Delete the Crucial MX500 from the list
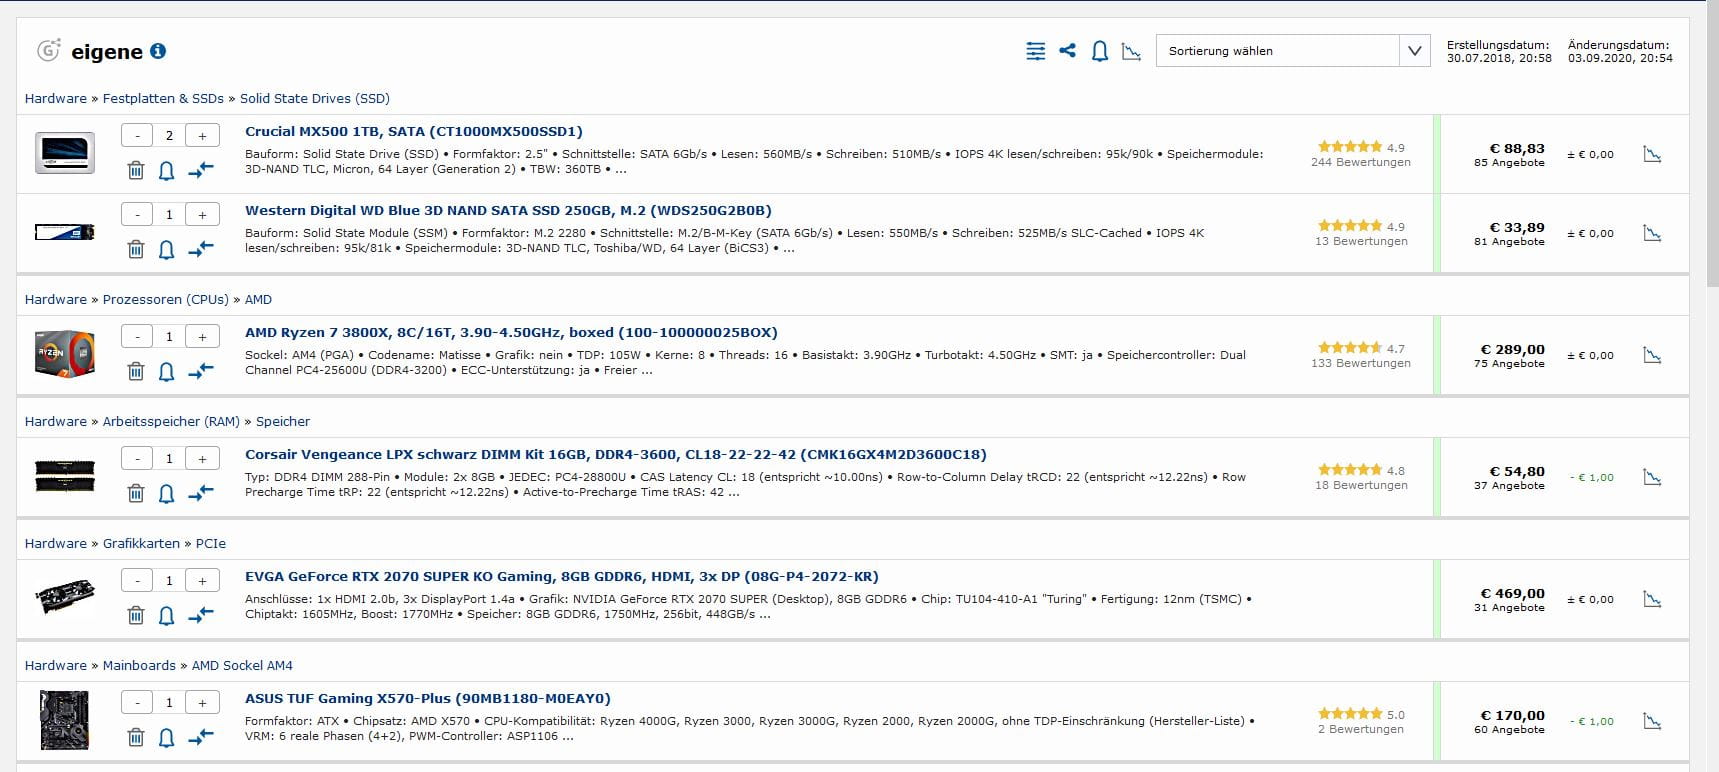This screenshot has height=772, width=1719. pos(136,170)
